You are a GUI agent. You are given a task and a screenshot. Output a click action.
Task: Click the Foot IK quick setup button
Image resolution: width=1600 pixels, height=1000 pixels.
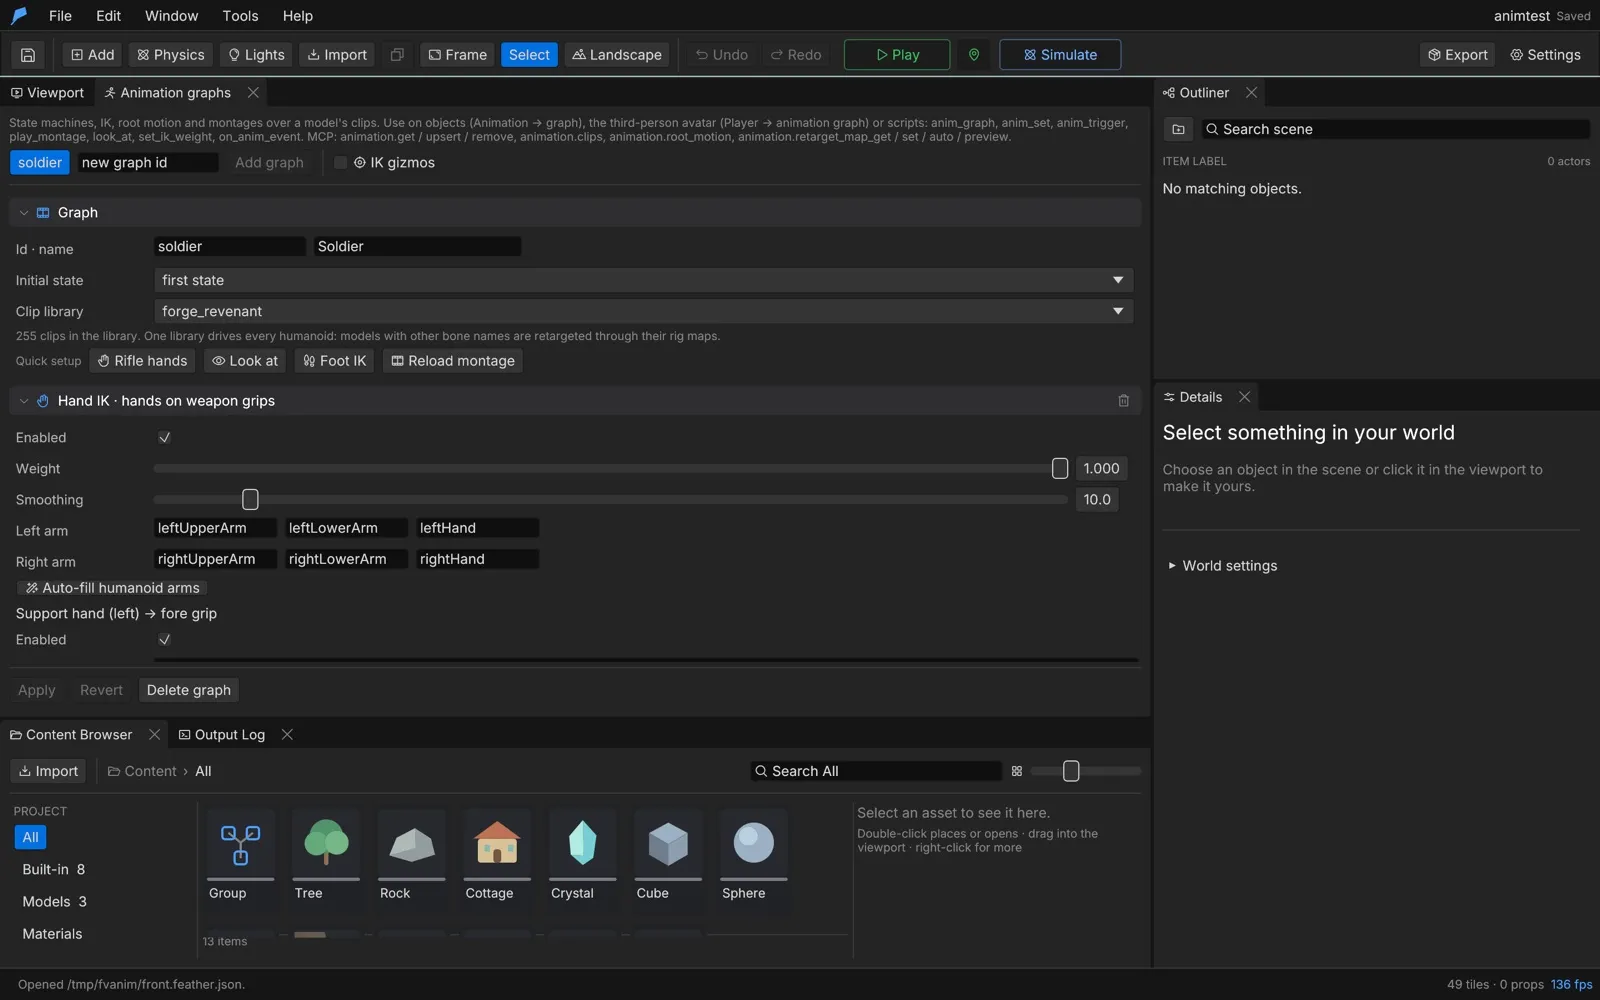[x=335, y=361]
